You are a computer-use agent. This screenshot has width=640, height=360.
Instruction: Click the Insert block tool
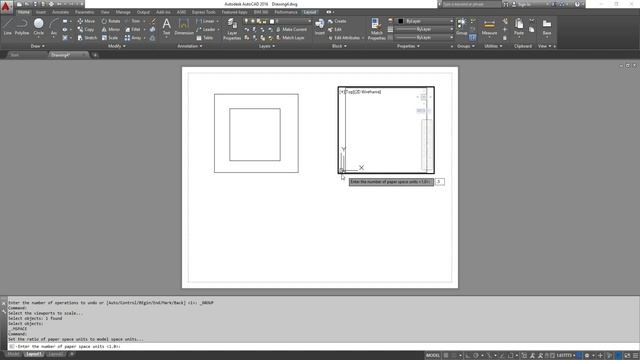tap(320, 27)
